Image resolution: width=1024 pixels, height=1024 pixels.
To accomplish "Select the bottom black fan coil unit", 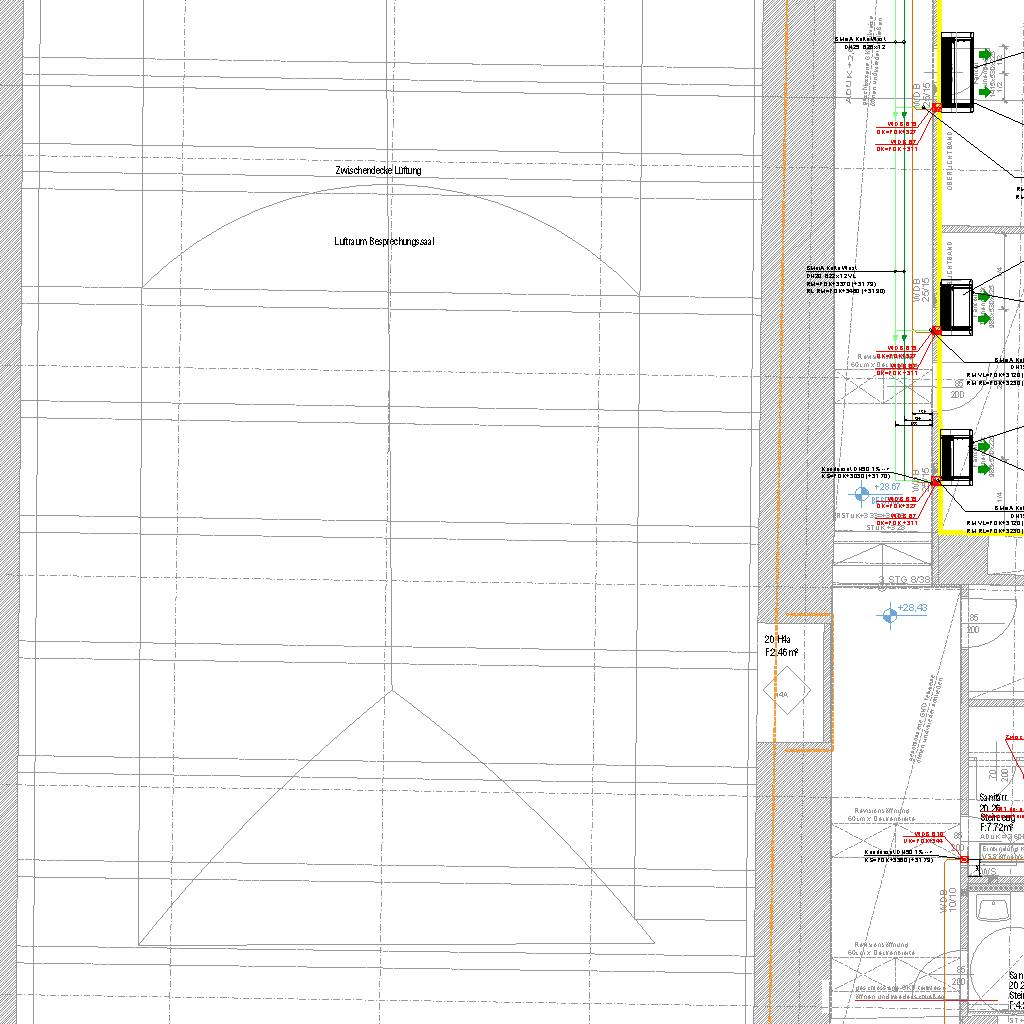I will tap(957, 457).
